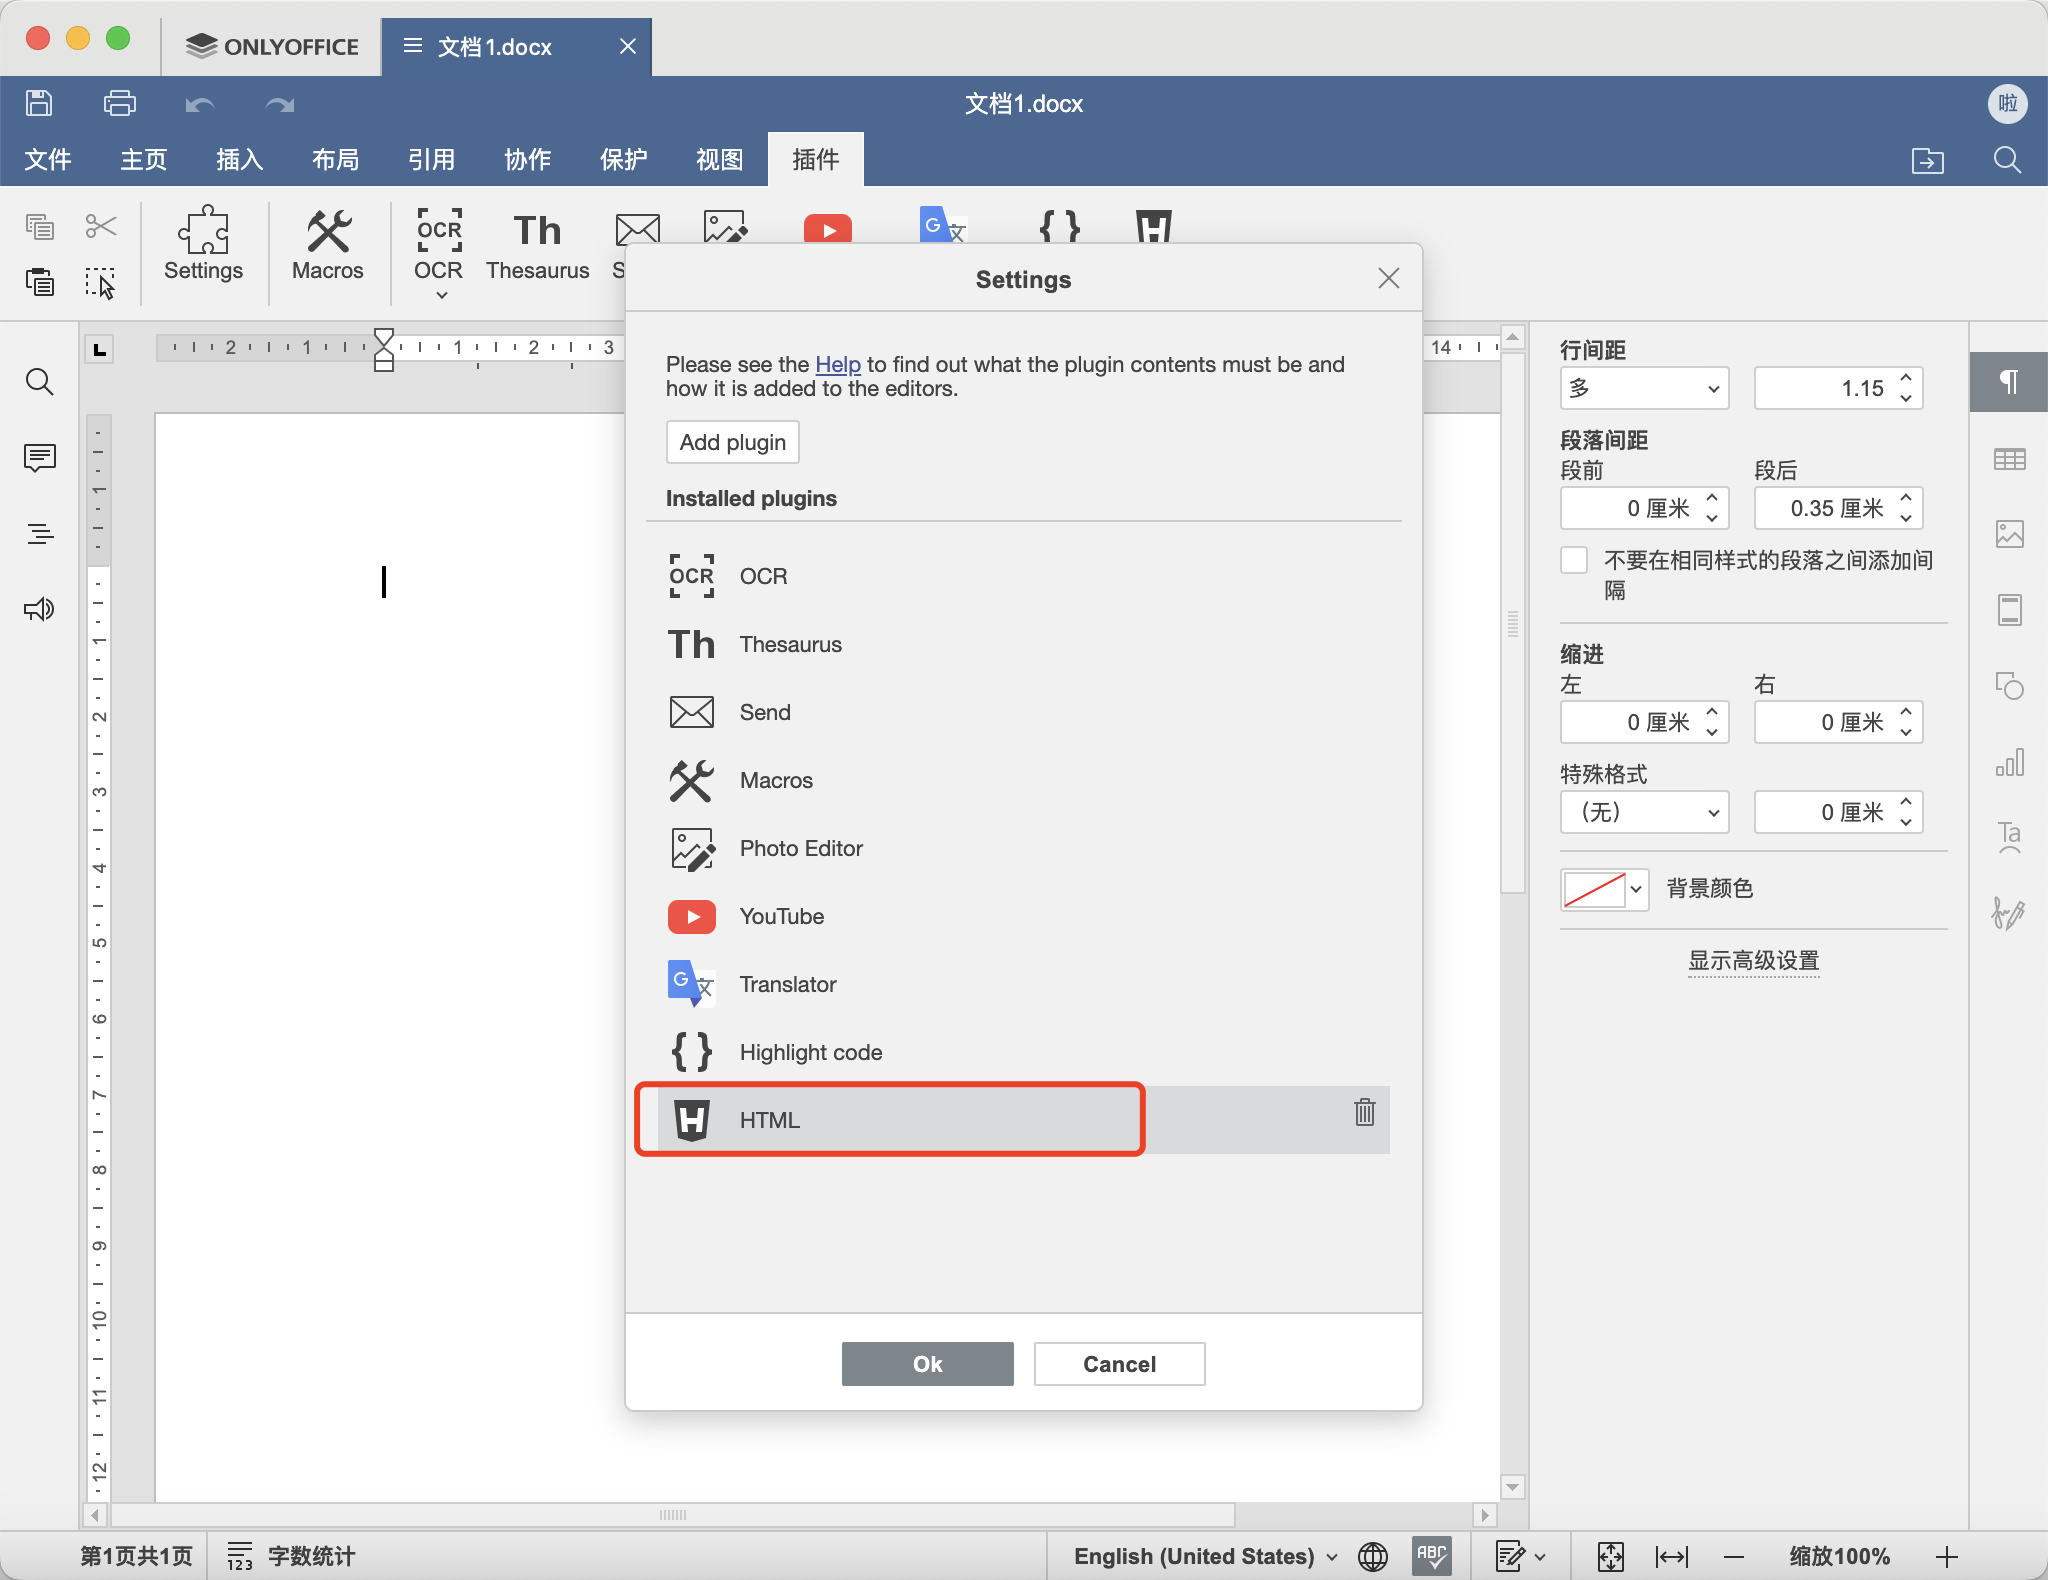2048x1580 pixels.
Task: Switch to the ONLYOFFICE home tab
Action: [x=272, y=47]
